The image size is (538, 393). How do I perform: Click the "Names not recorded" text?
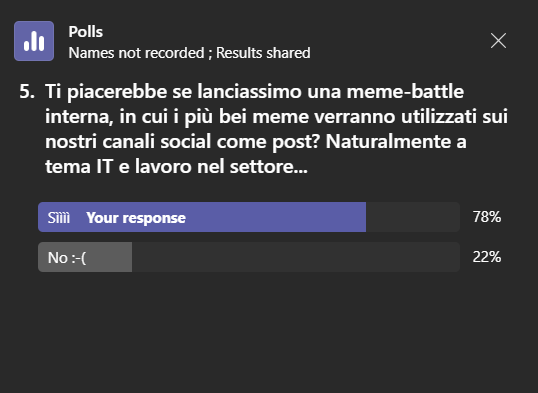137,53
